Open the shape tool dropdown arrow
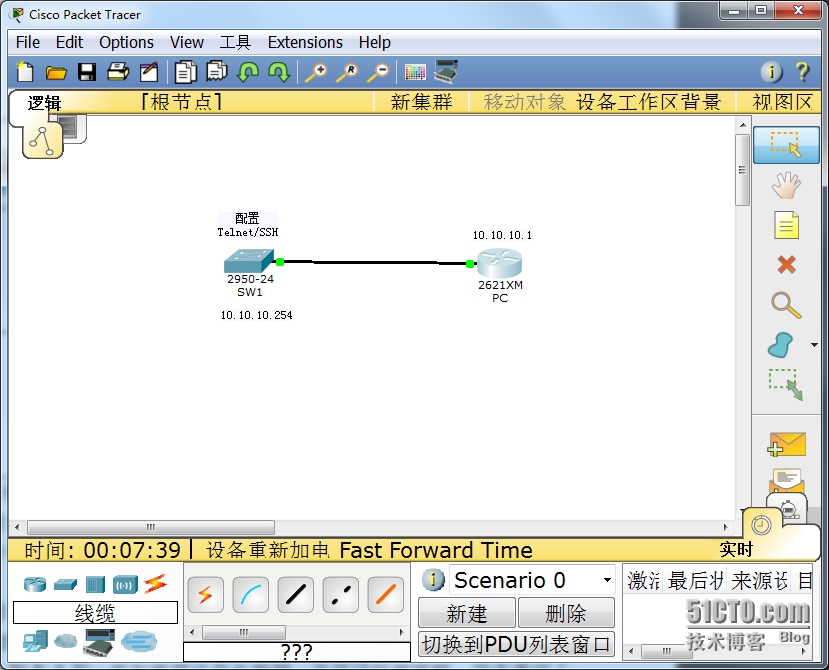829x670 pixels. 814,345
